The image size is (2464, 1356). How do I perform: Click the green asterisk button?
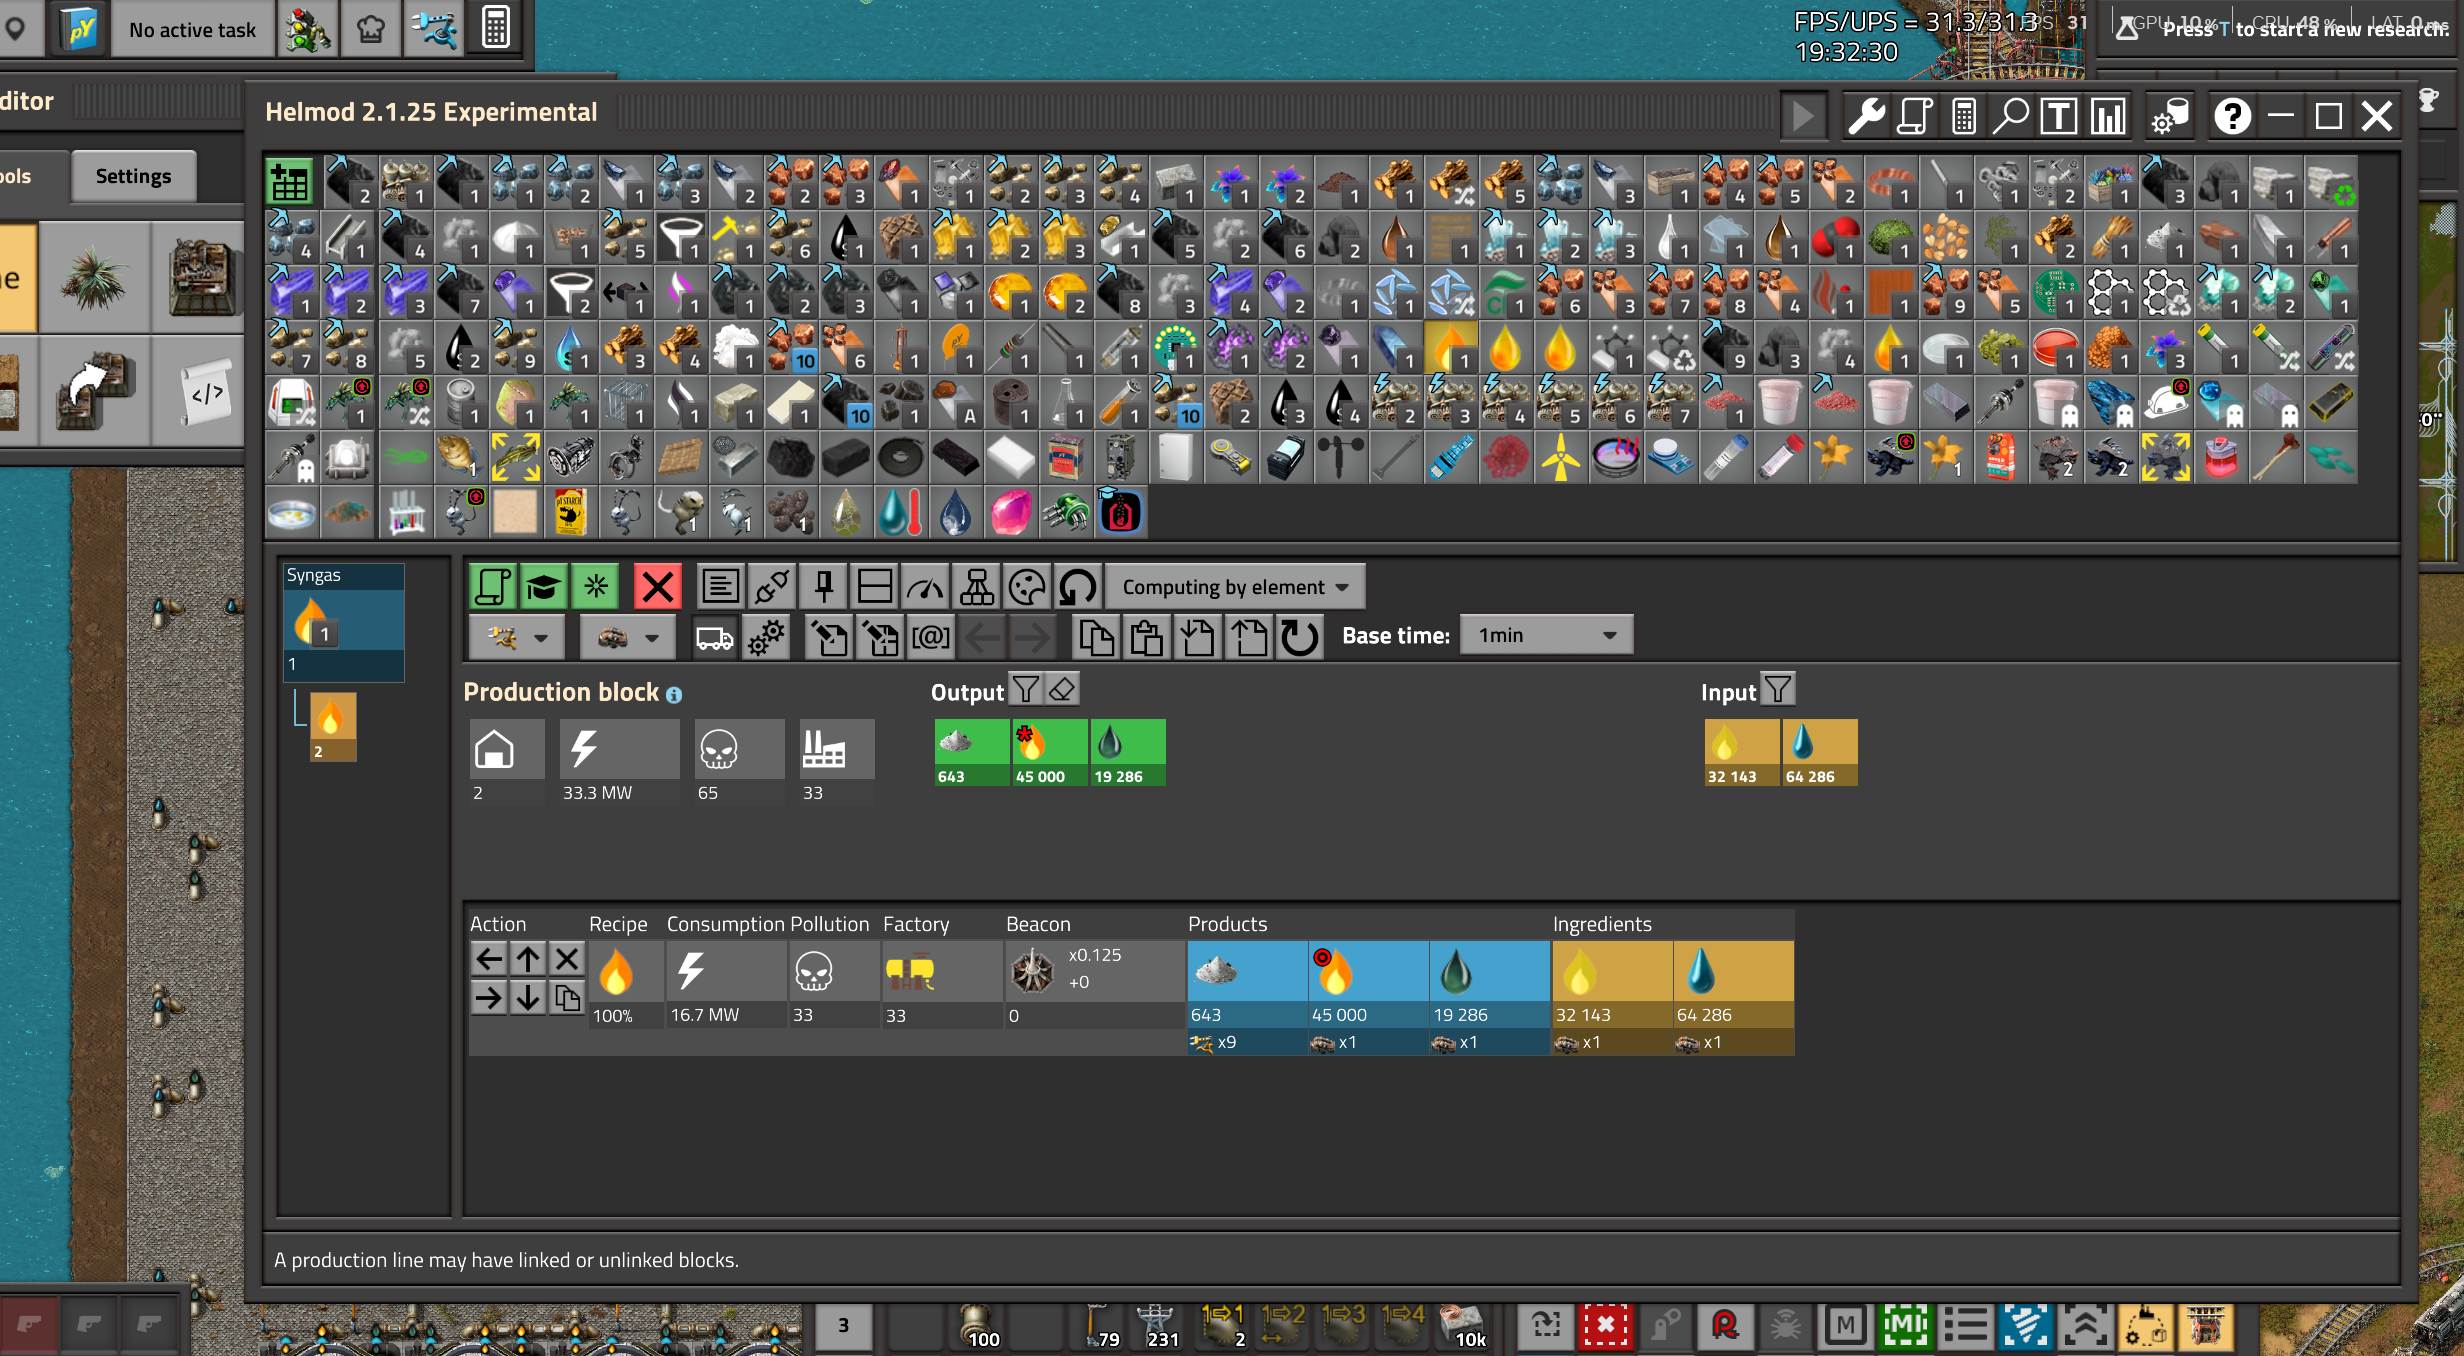point(595,587)
